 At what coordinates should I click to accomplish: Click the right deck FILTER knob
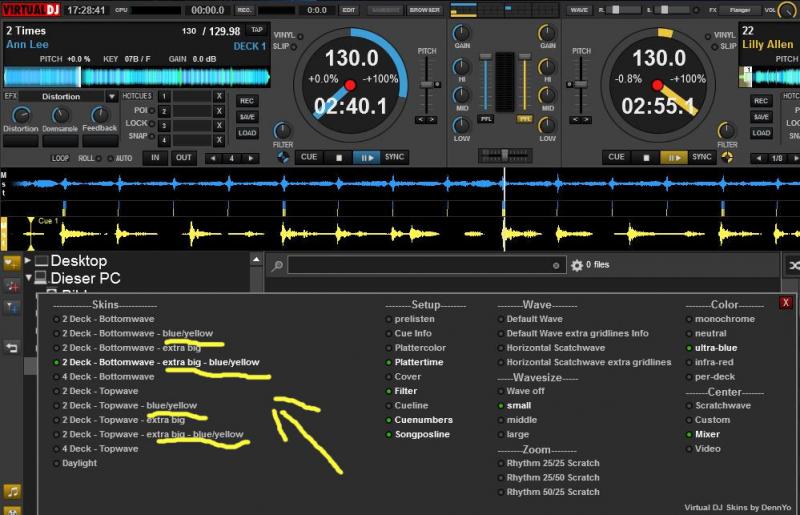726,131
